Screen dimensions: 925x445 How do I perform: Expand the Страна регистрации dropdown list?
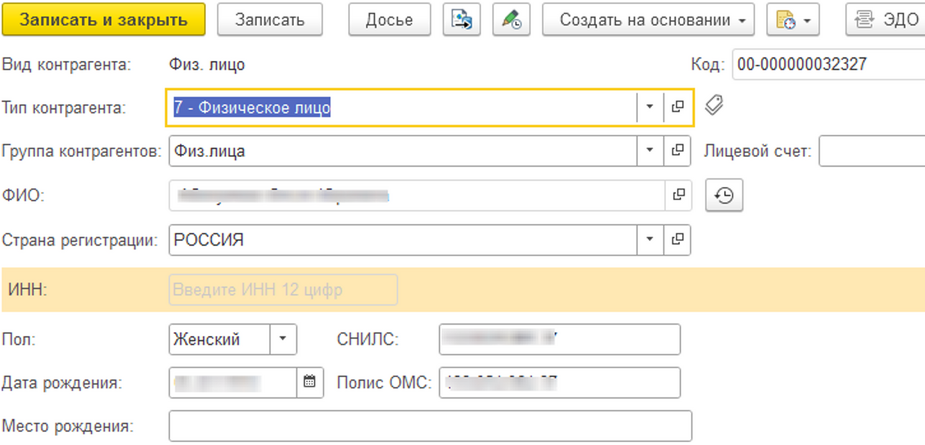[x=649, y=240]
